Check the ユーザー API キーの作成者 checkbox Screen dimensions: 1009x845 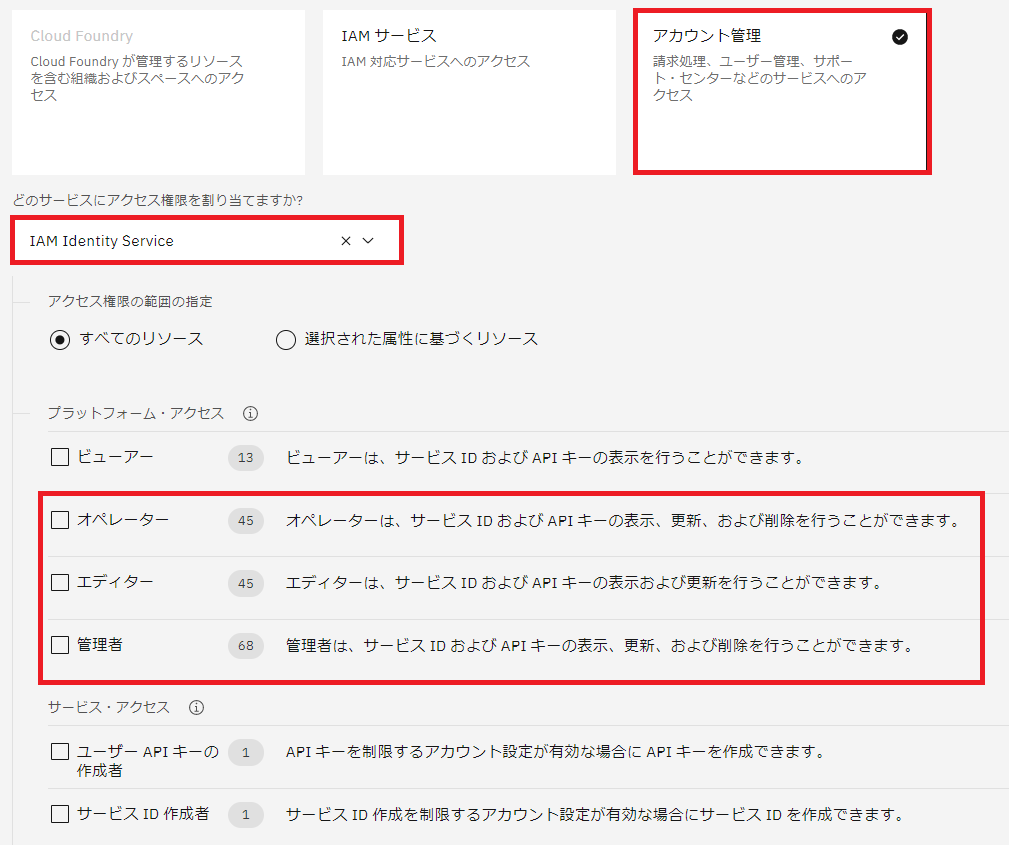pos(60,752)
